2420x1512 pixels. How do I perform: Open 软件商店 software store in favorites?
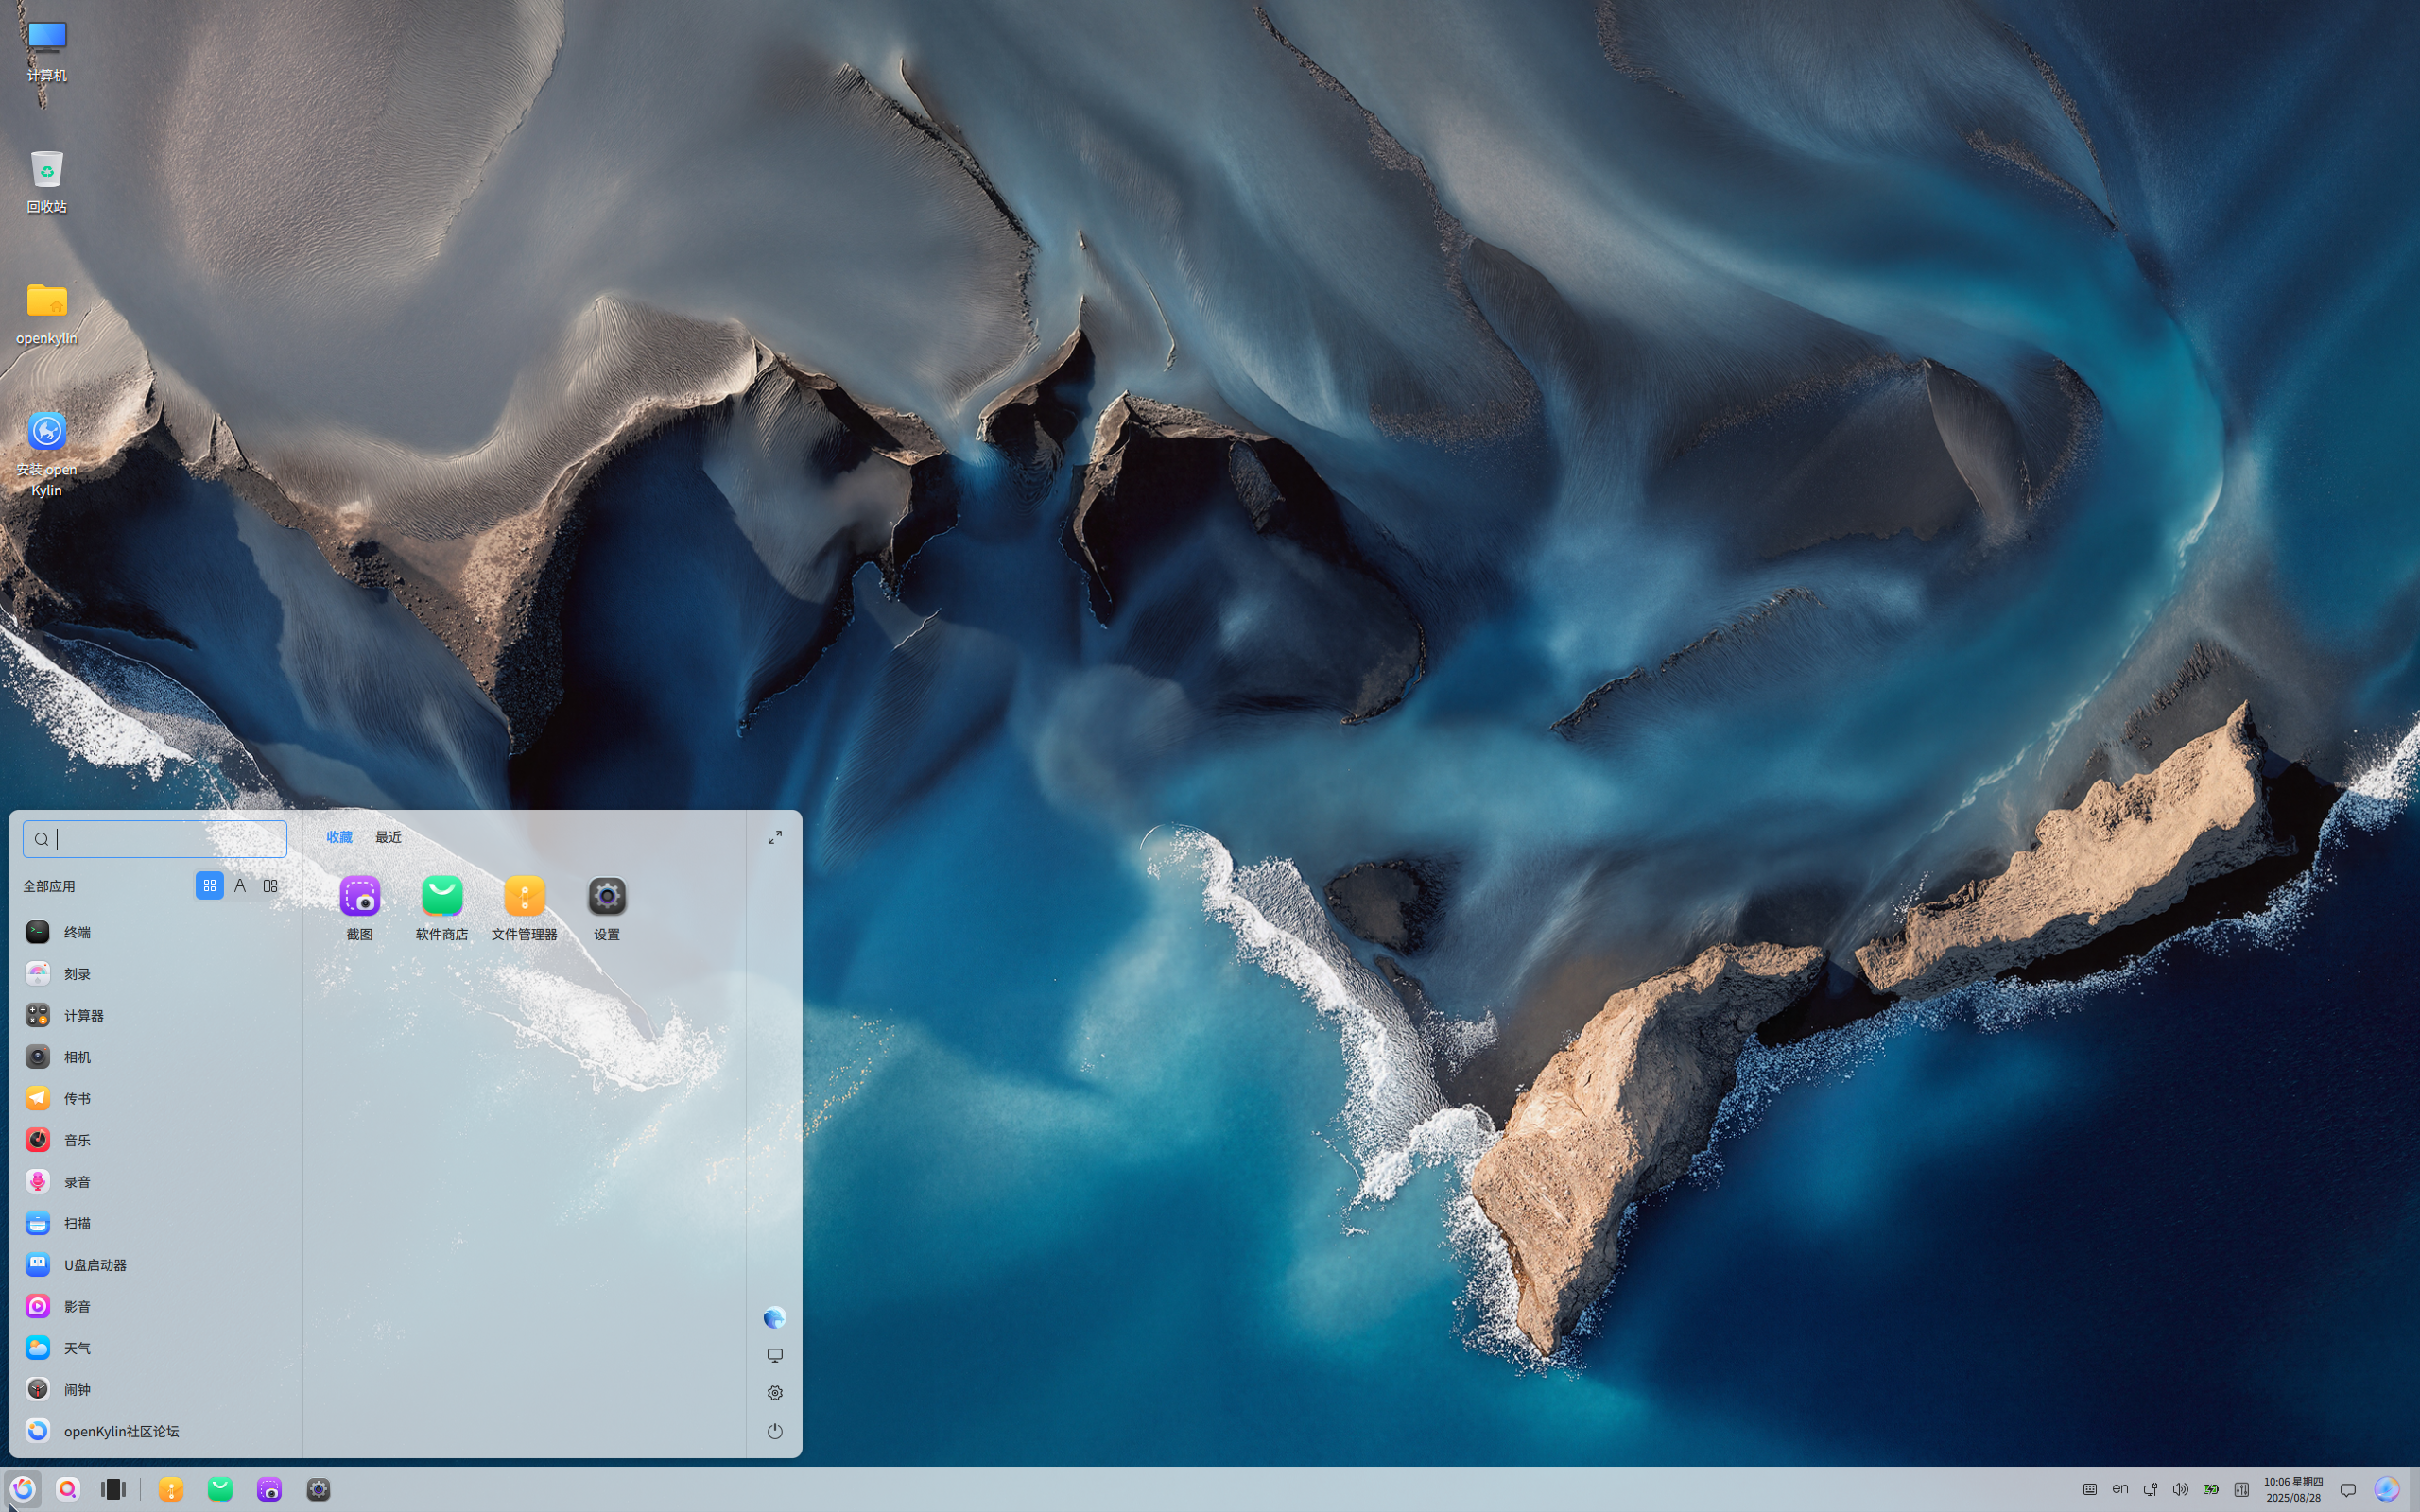tap(442, 908)
